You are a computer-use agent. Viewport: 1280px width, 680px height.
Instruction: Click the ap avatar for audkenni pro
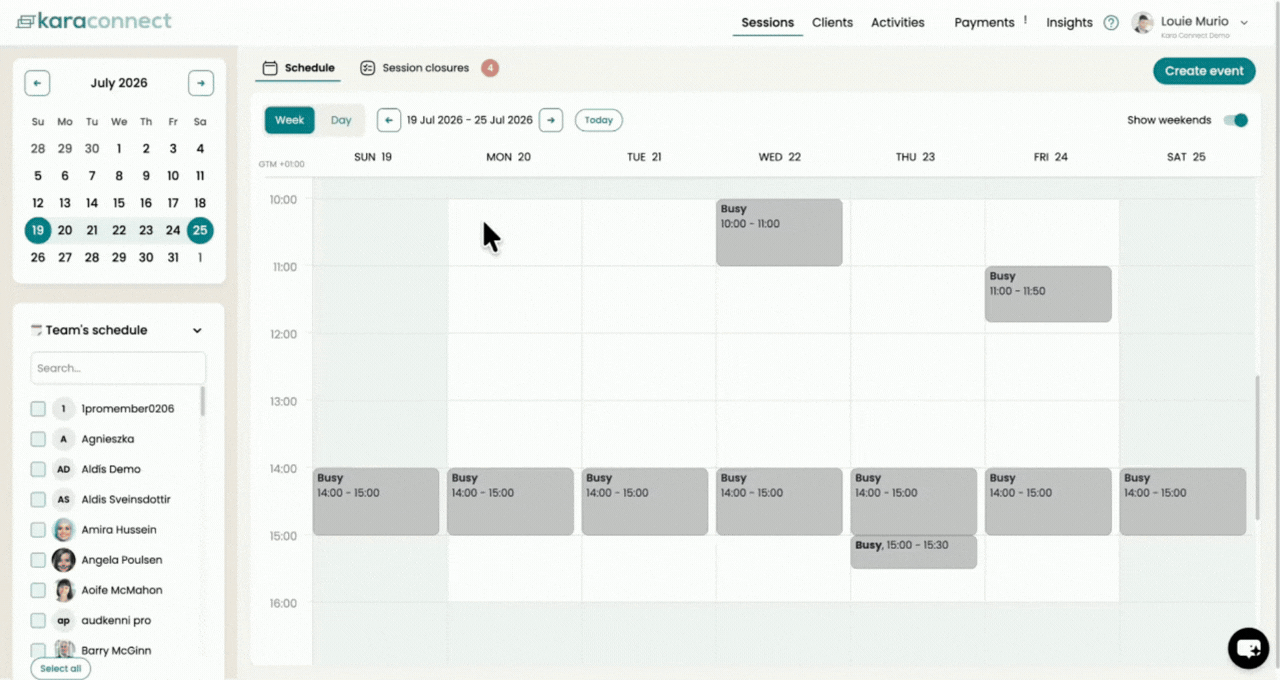[64, 620]
